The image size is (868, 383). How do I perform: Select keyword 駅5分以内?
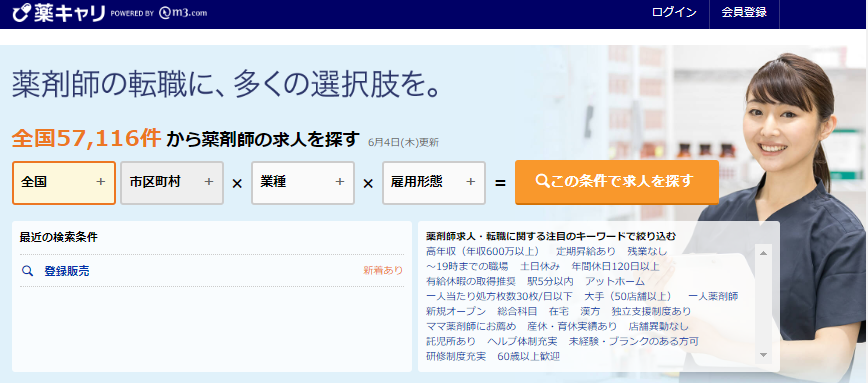point(550,281)
